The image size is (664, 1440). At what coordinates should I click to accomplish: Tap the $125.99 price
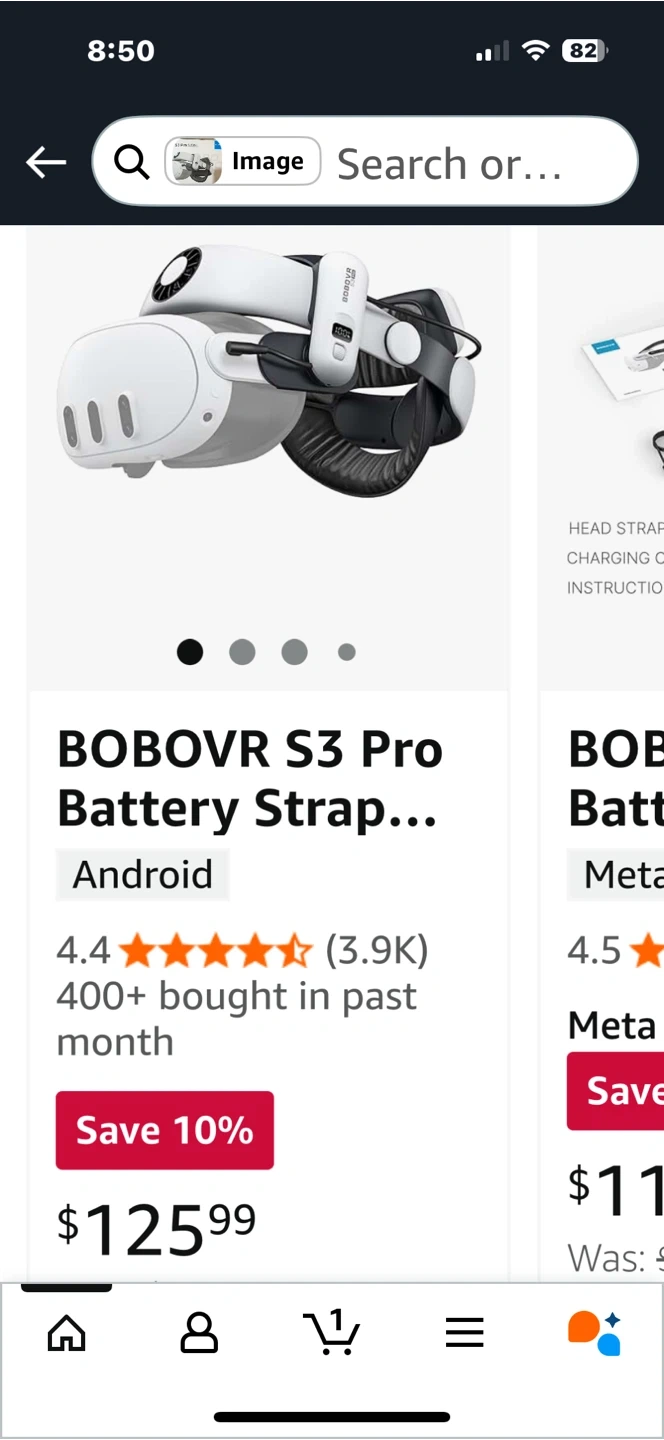157,1227
